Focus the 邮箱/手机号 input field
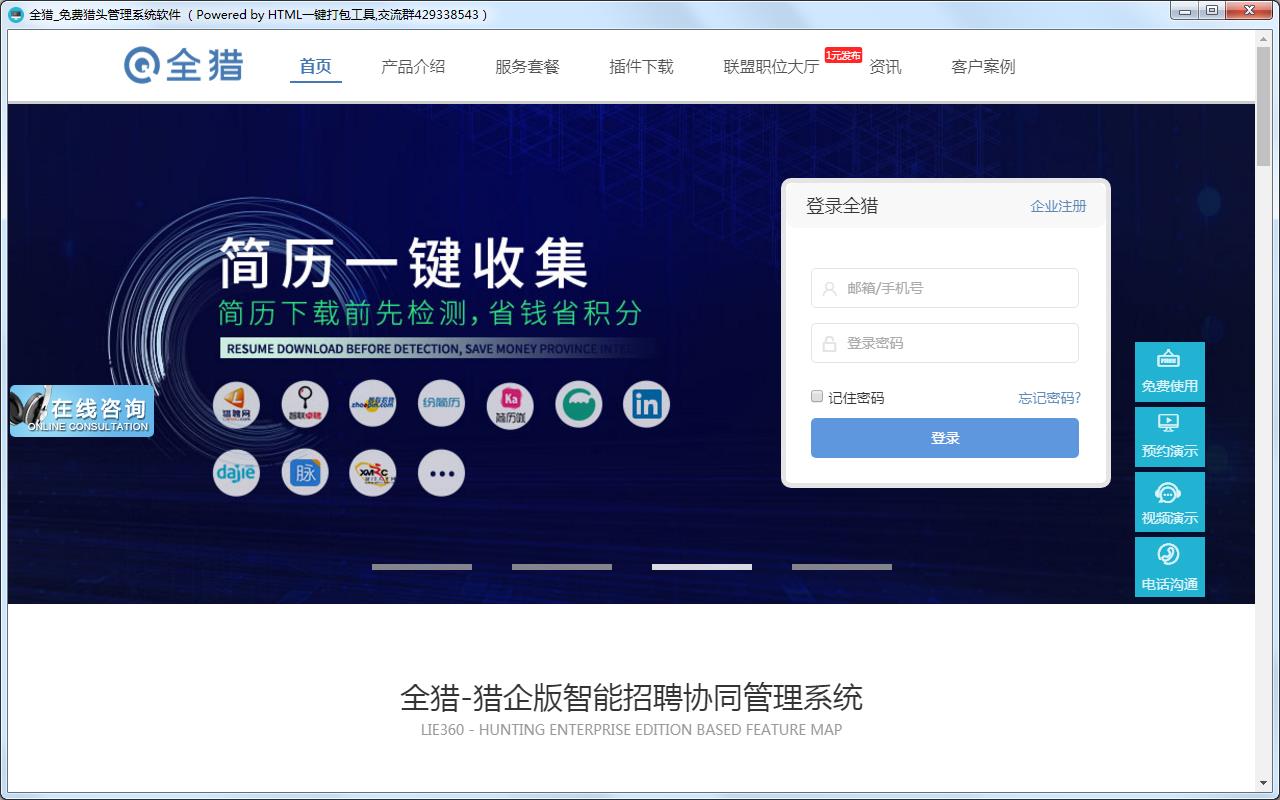This screenshot has width=1280, height=800. click(x=945, y=288)
